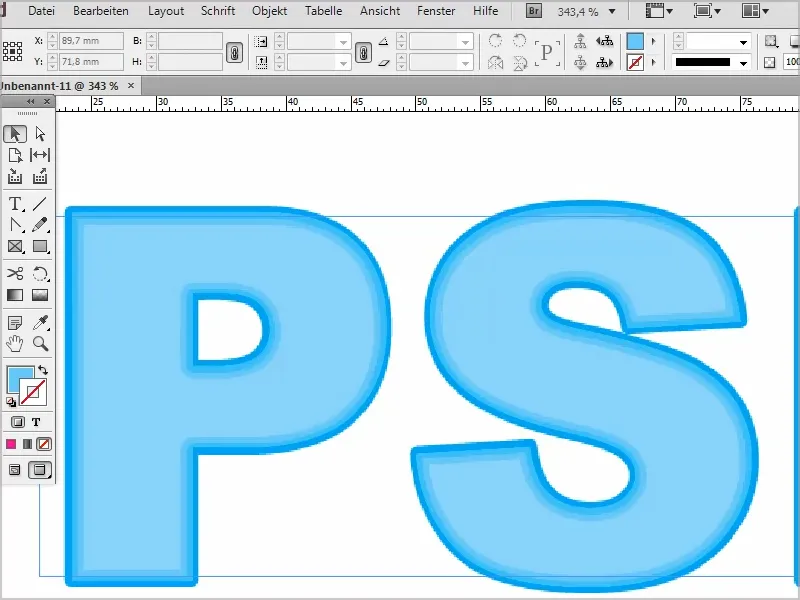Select the Gap tool

pyautogui.click(x=40, y=155)
